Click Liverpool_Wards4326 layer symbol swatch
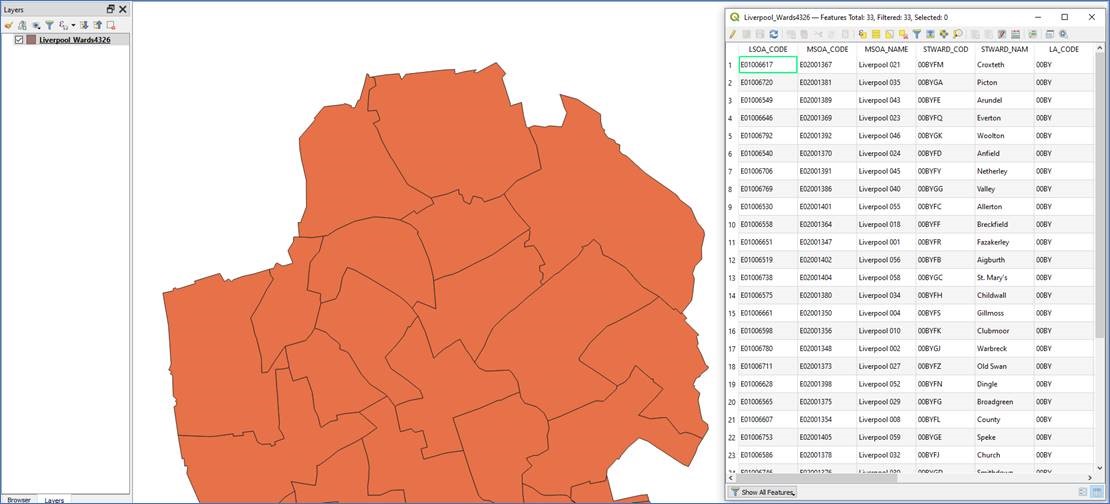The height and width of the screenshot is (504, 1110). point(31,40)
